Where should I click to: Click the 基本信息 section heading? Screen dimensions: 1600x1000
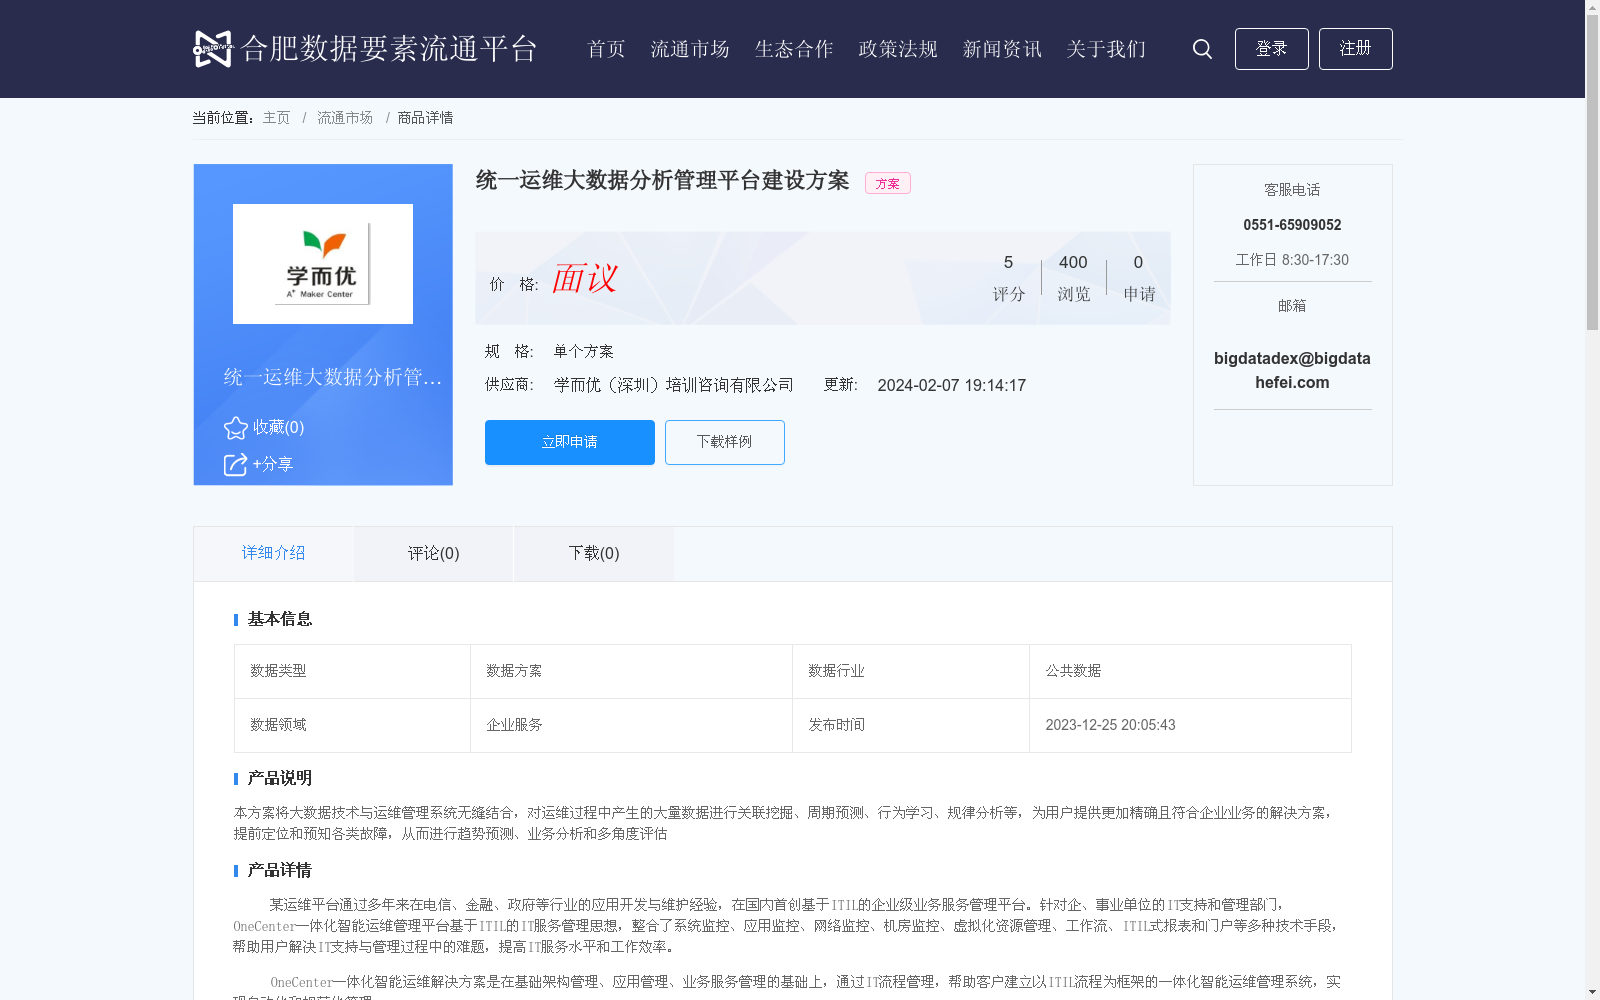coord(280,619)
